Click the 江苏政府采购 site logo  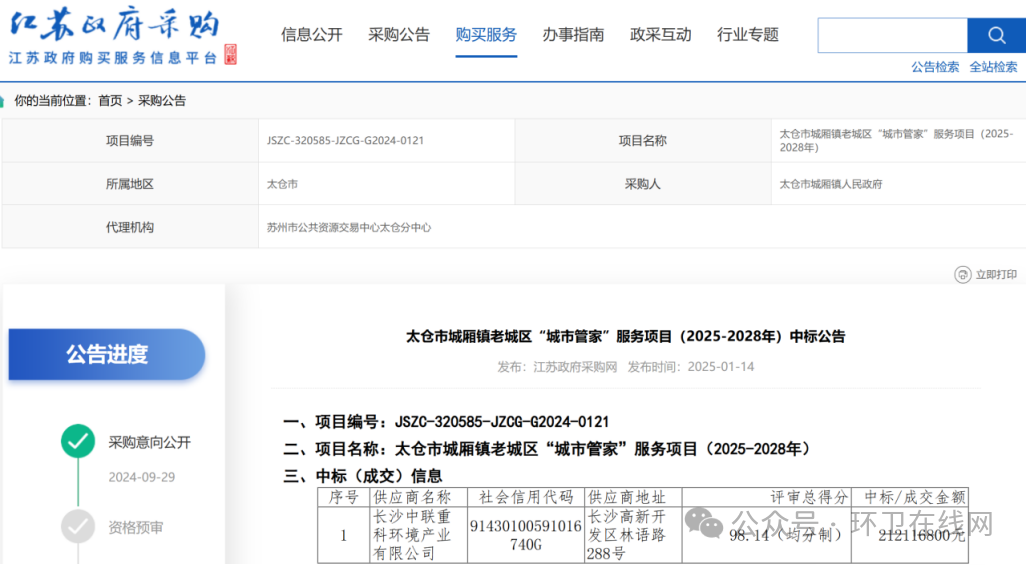pyautogui.click(x=114, y=37)
